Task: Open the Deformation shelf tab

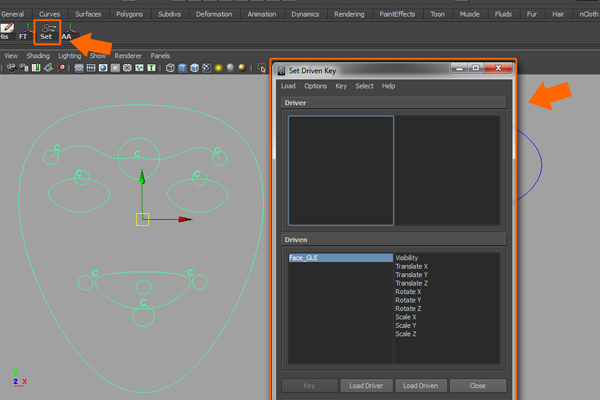Action: point(214,14)
